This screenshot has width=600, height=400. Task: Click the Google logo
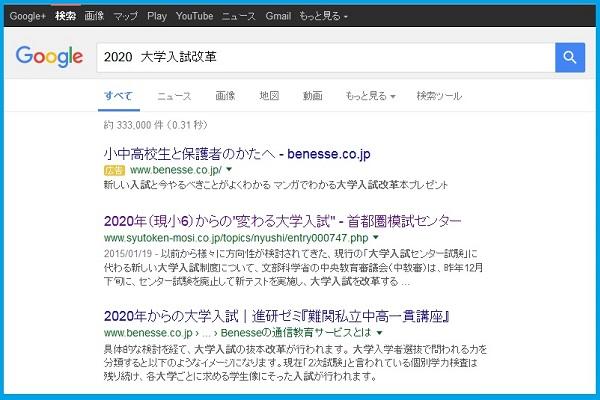49,56
